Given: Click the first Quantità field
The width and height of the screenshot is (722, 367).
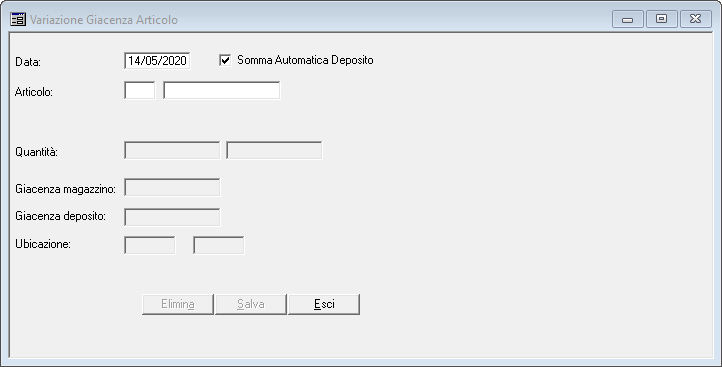Looking at the screenshot, I should tap(172, 151).
